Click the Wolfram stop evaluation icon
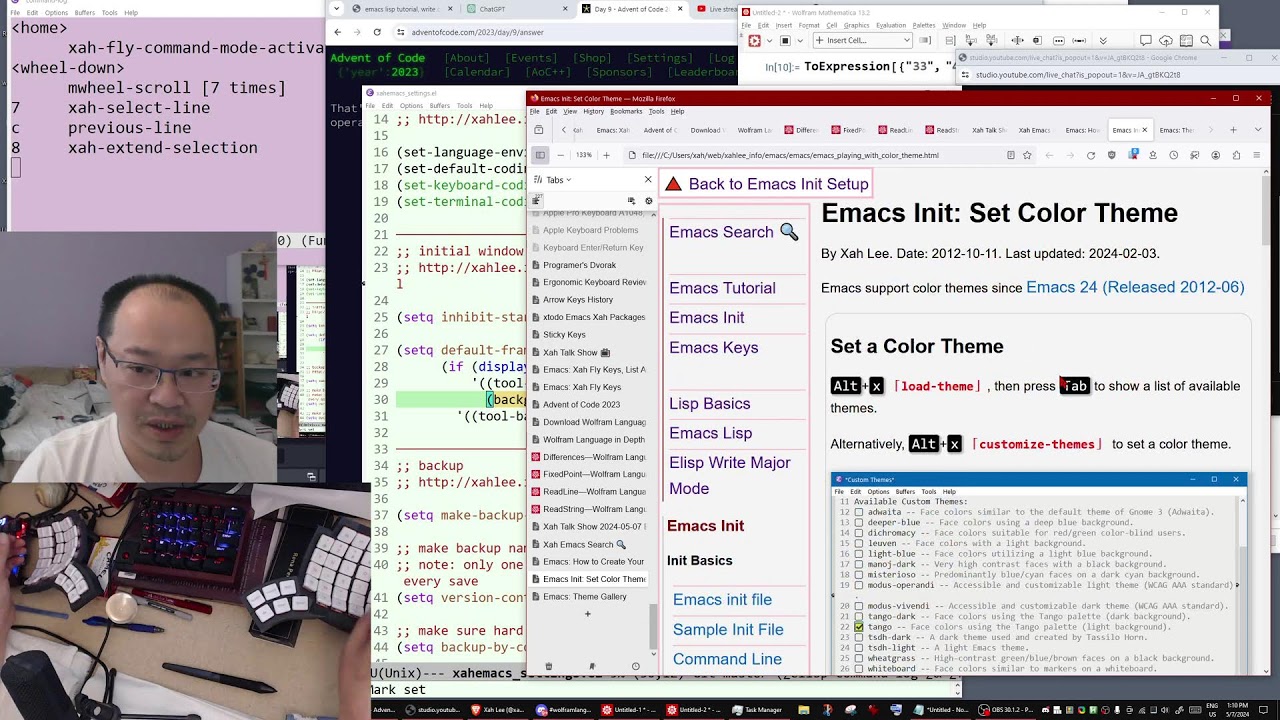Image resolution: width=1280 pixels, height=720 pixels. click(x=785, y=40)
